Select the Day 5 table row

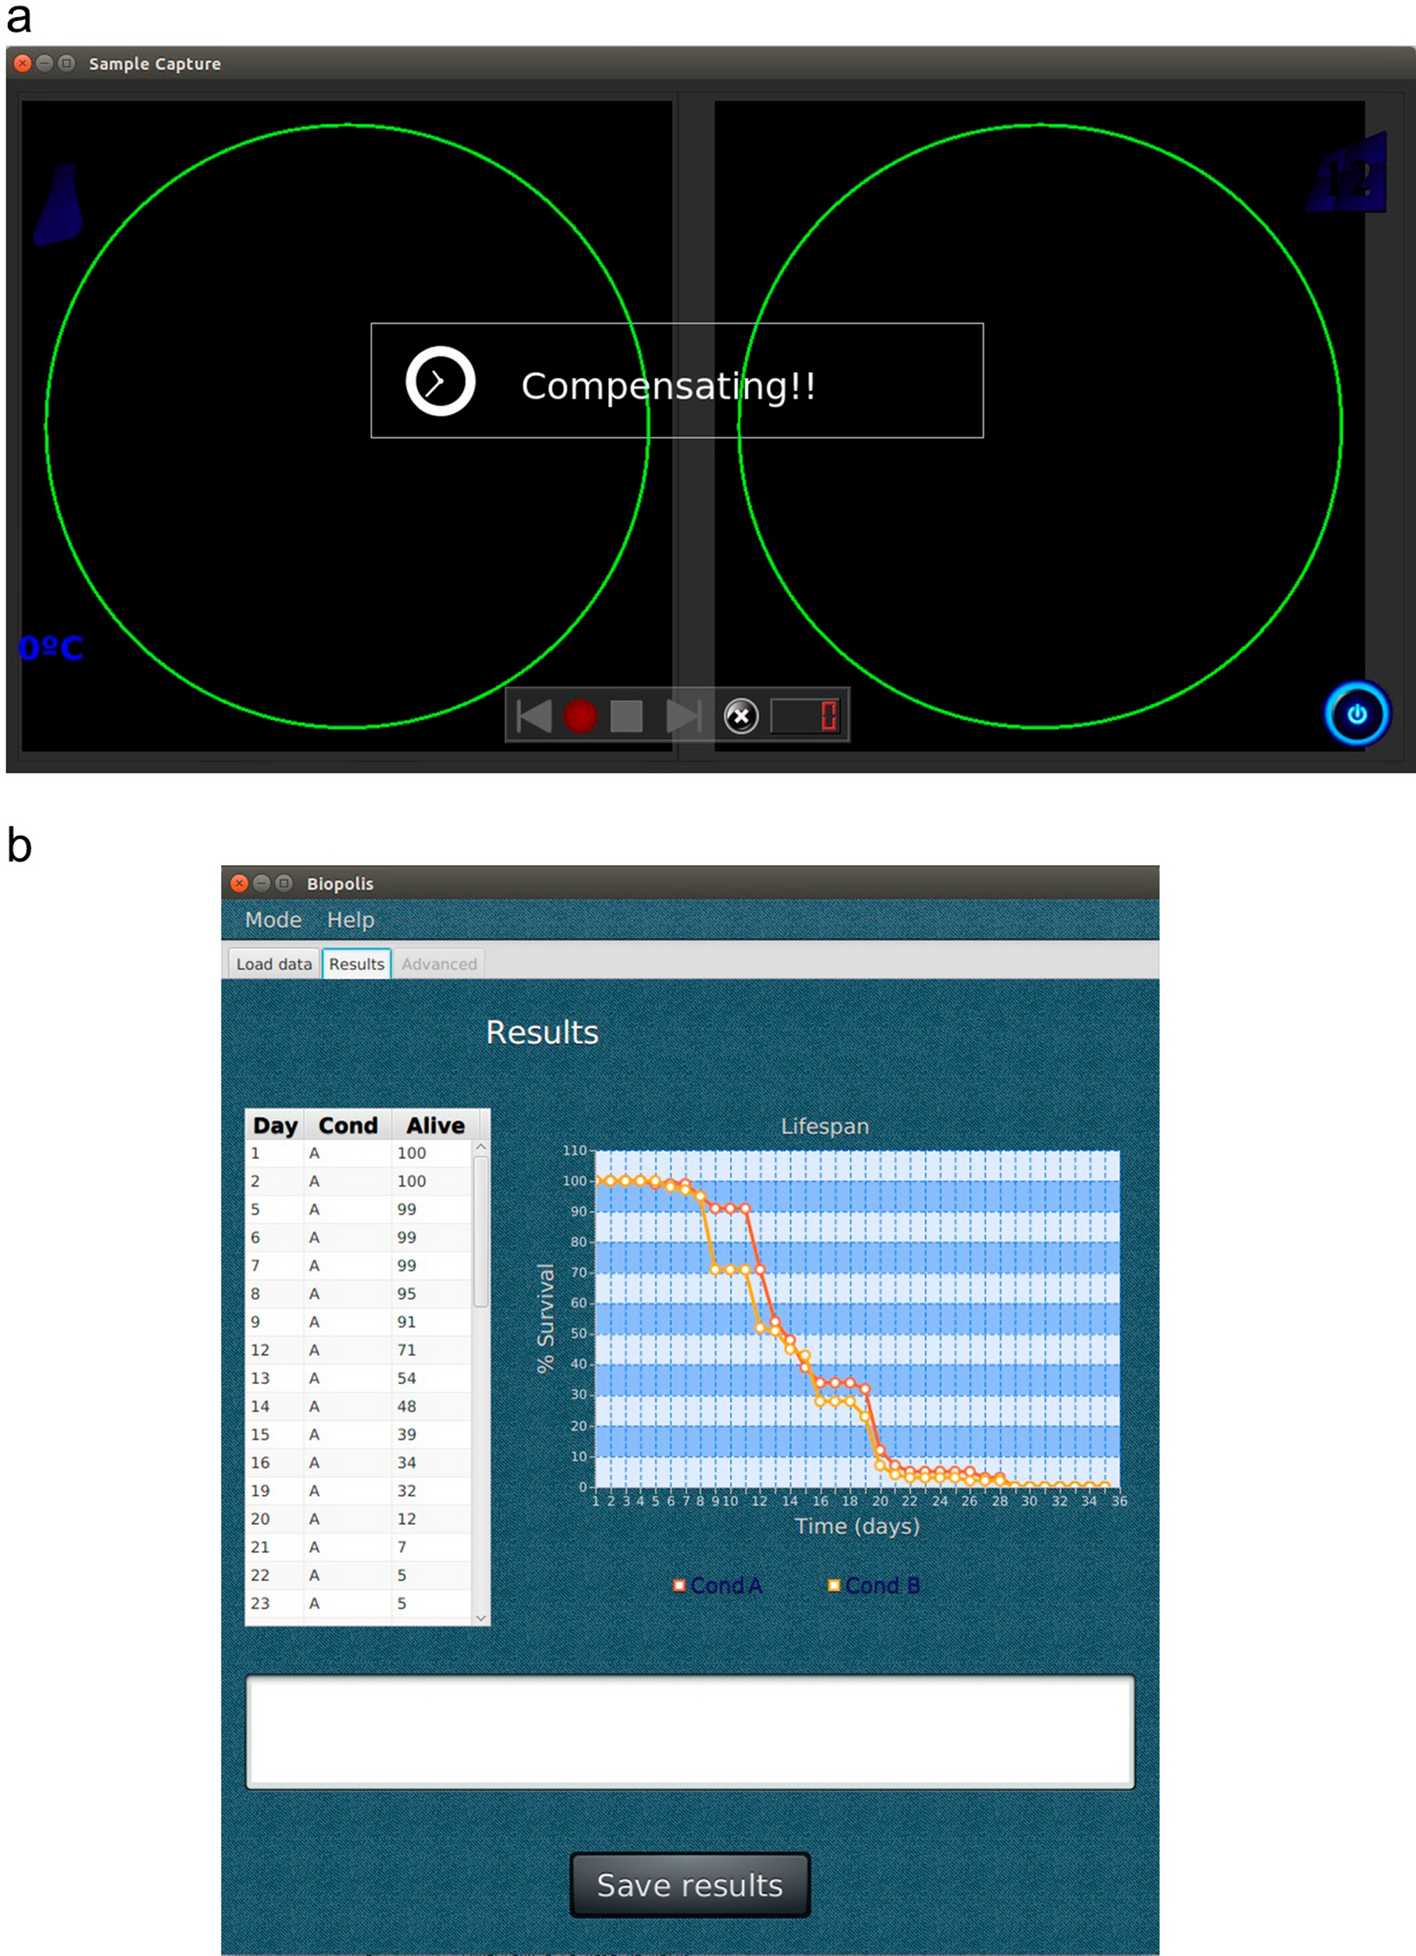359,1209
